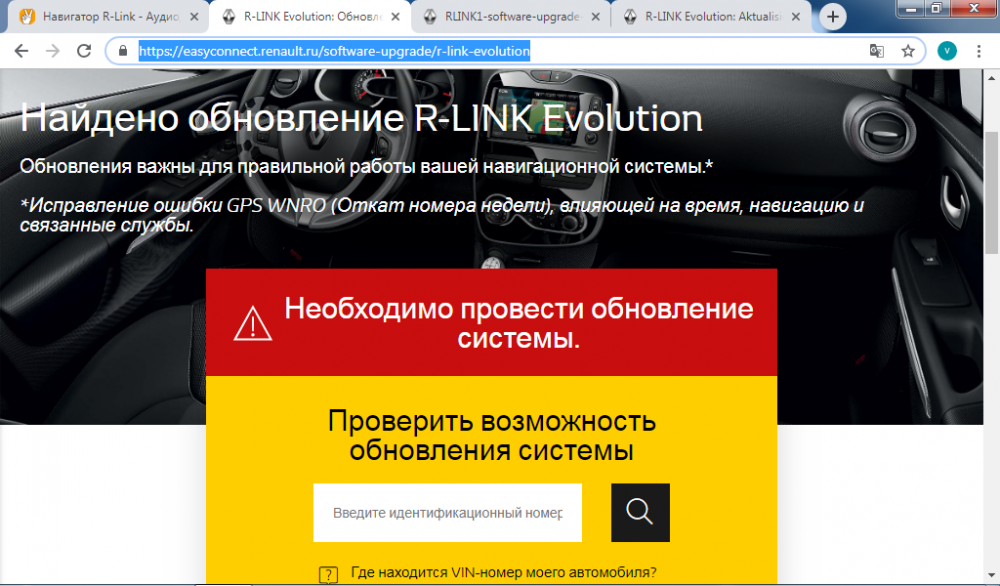Restore down the Chrome window

coord(936,8)
